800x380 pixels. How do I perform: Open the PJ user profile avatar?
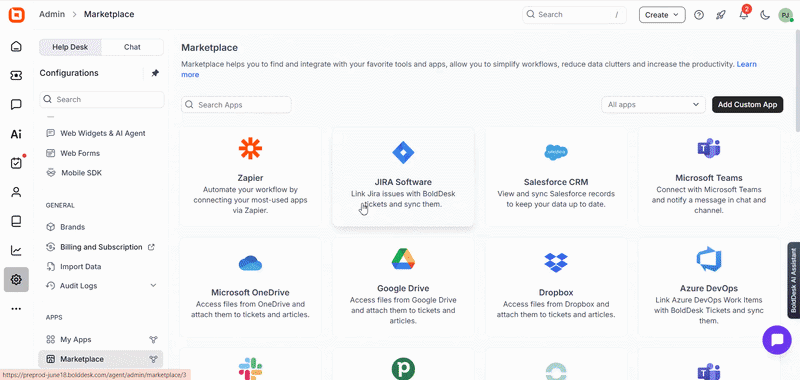[x=785, y=15]
